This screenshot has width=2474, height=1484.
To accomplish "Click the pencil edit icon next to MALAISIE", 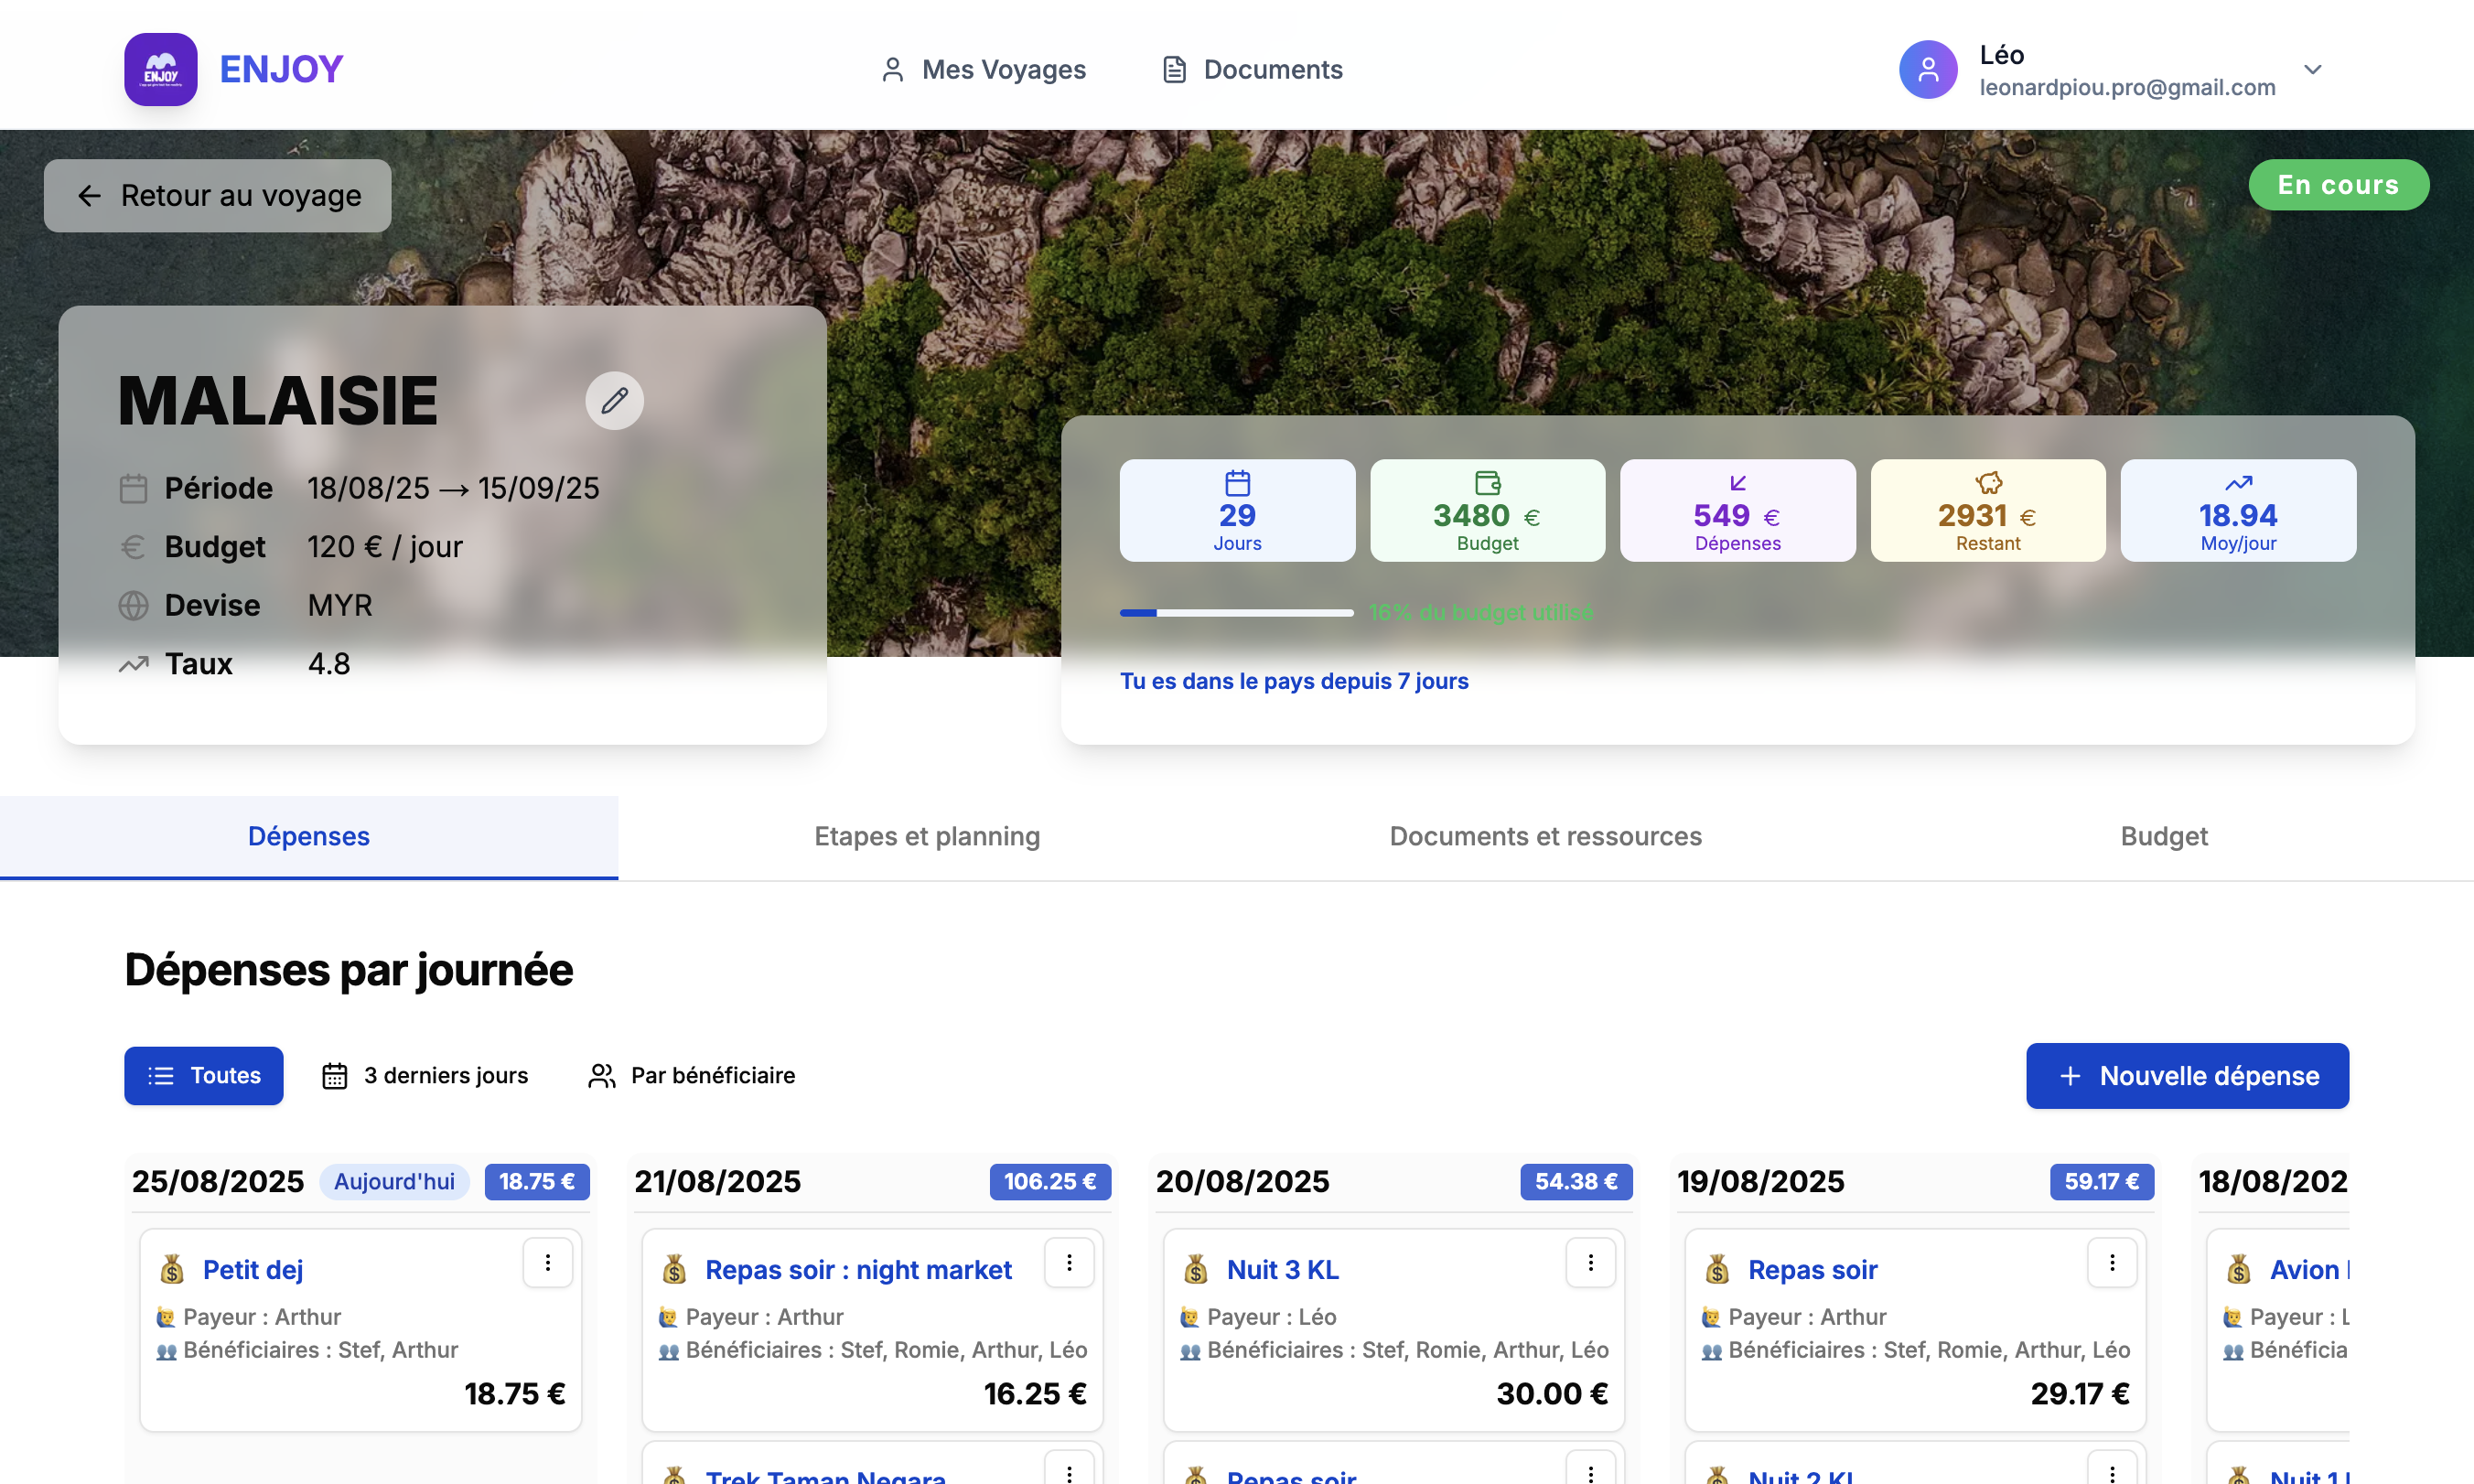I will coord(614,401).
